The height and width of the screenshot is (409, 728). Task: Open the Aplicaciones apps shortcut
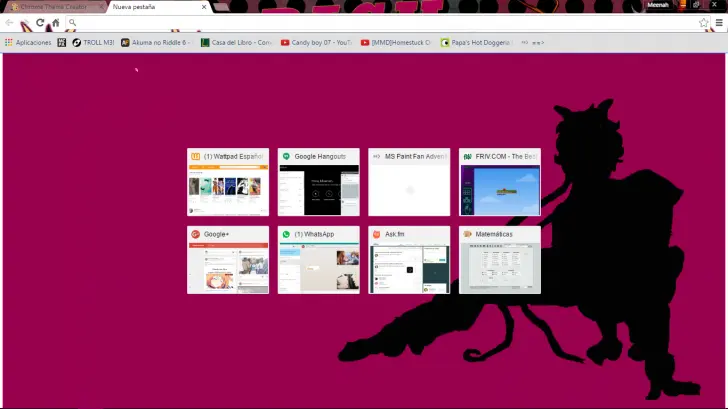pyautogui.click(x=28, y=42)
